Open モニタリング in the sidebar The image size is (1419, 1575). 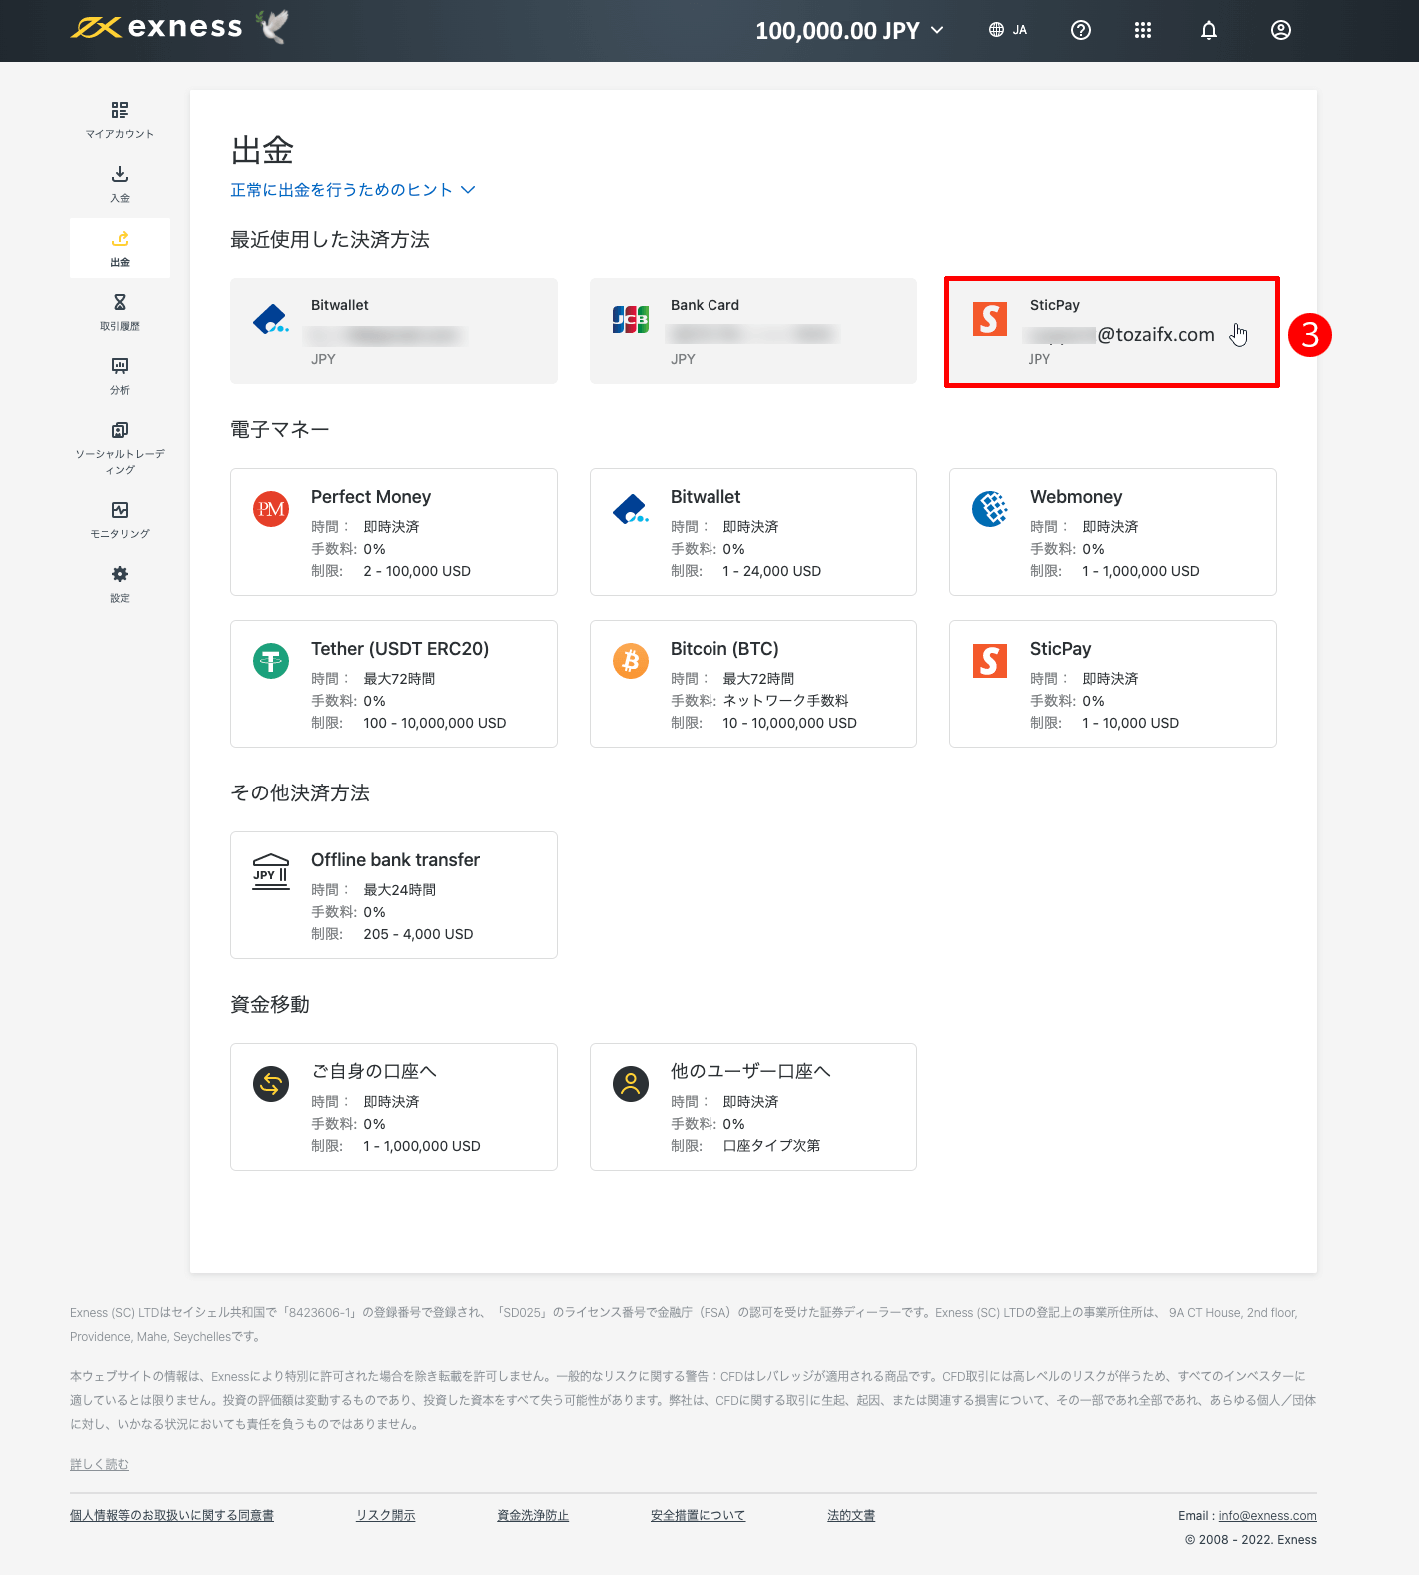[120, 520]
